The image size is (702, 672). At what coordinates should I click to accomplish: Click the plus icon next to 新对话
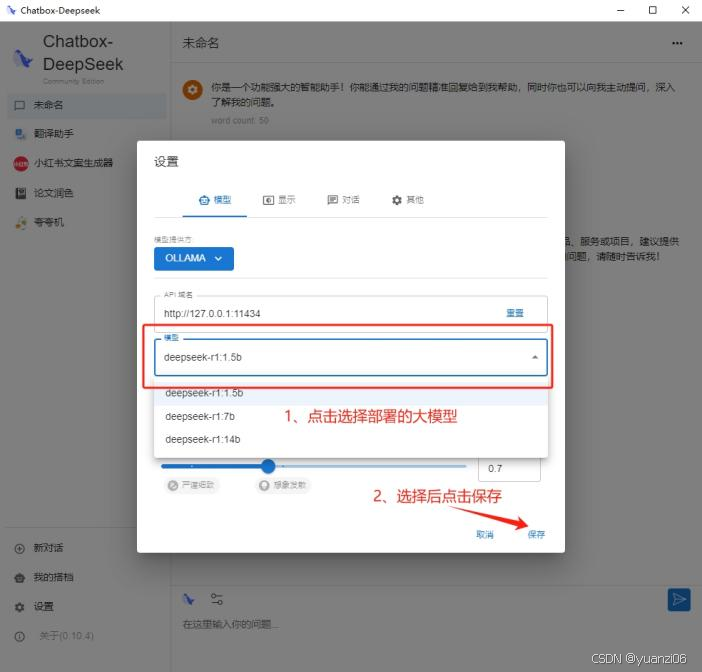pos(20,548)
